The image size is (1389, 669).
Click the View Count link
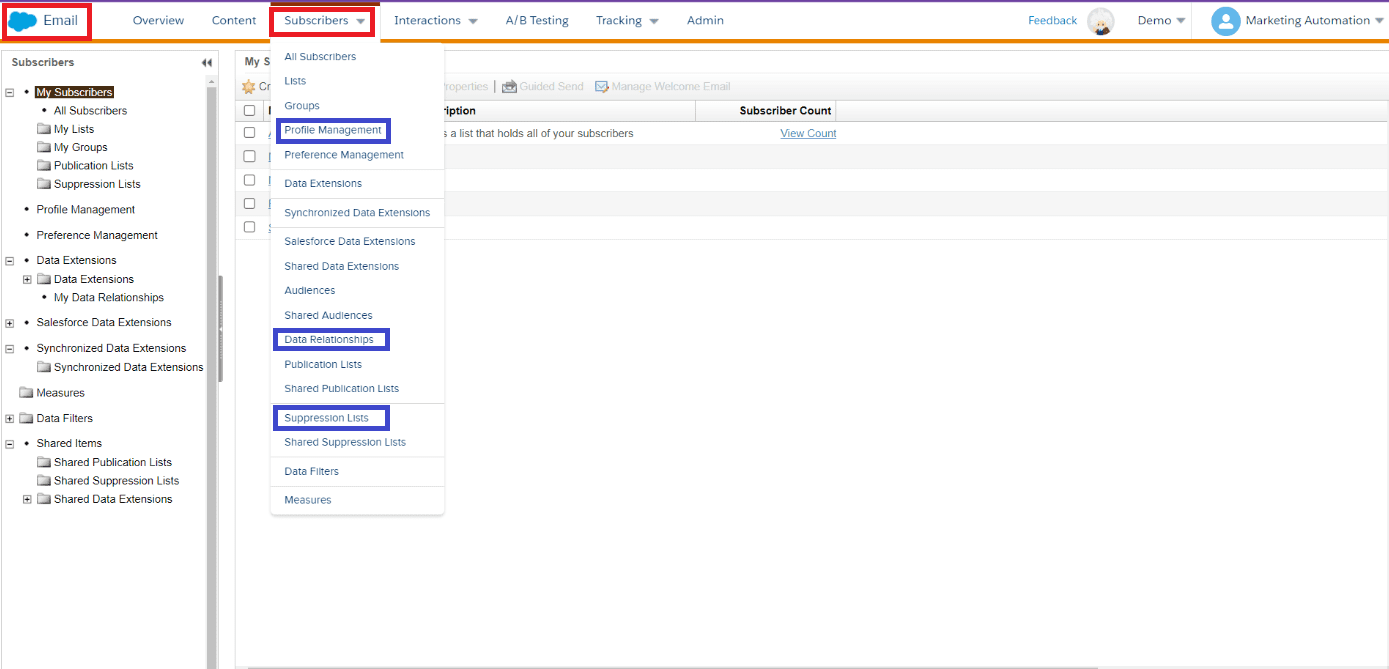click(x=808, y=133)
